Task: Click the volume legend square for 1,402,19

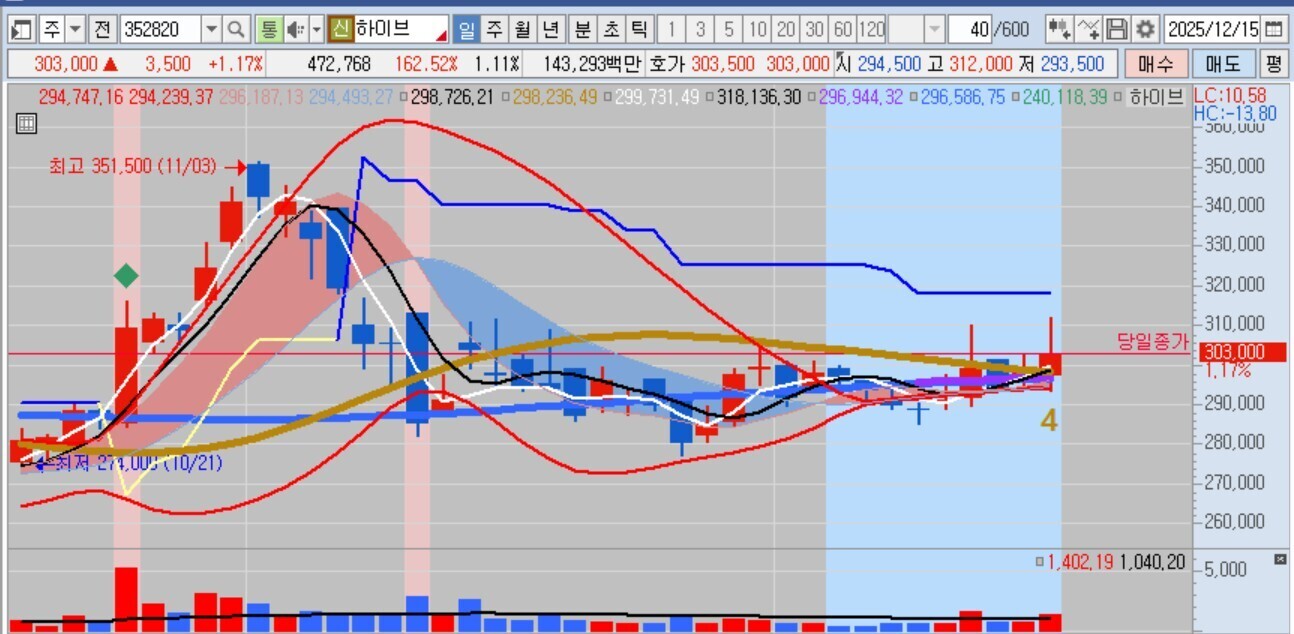Action: pos(1041,563)
